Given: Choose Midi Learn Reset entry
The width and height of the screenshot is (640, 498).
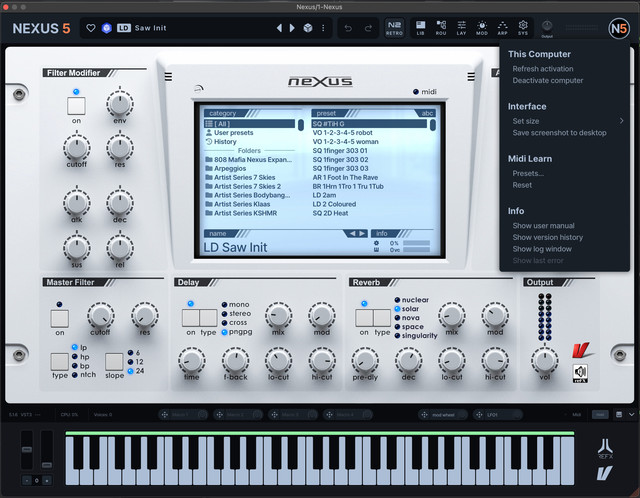Looking at the screenshot, I should pyautogui.click(x=522, y=185).
